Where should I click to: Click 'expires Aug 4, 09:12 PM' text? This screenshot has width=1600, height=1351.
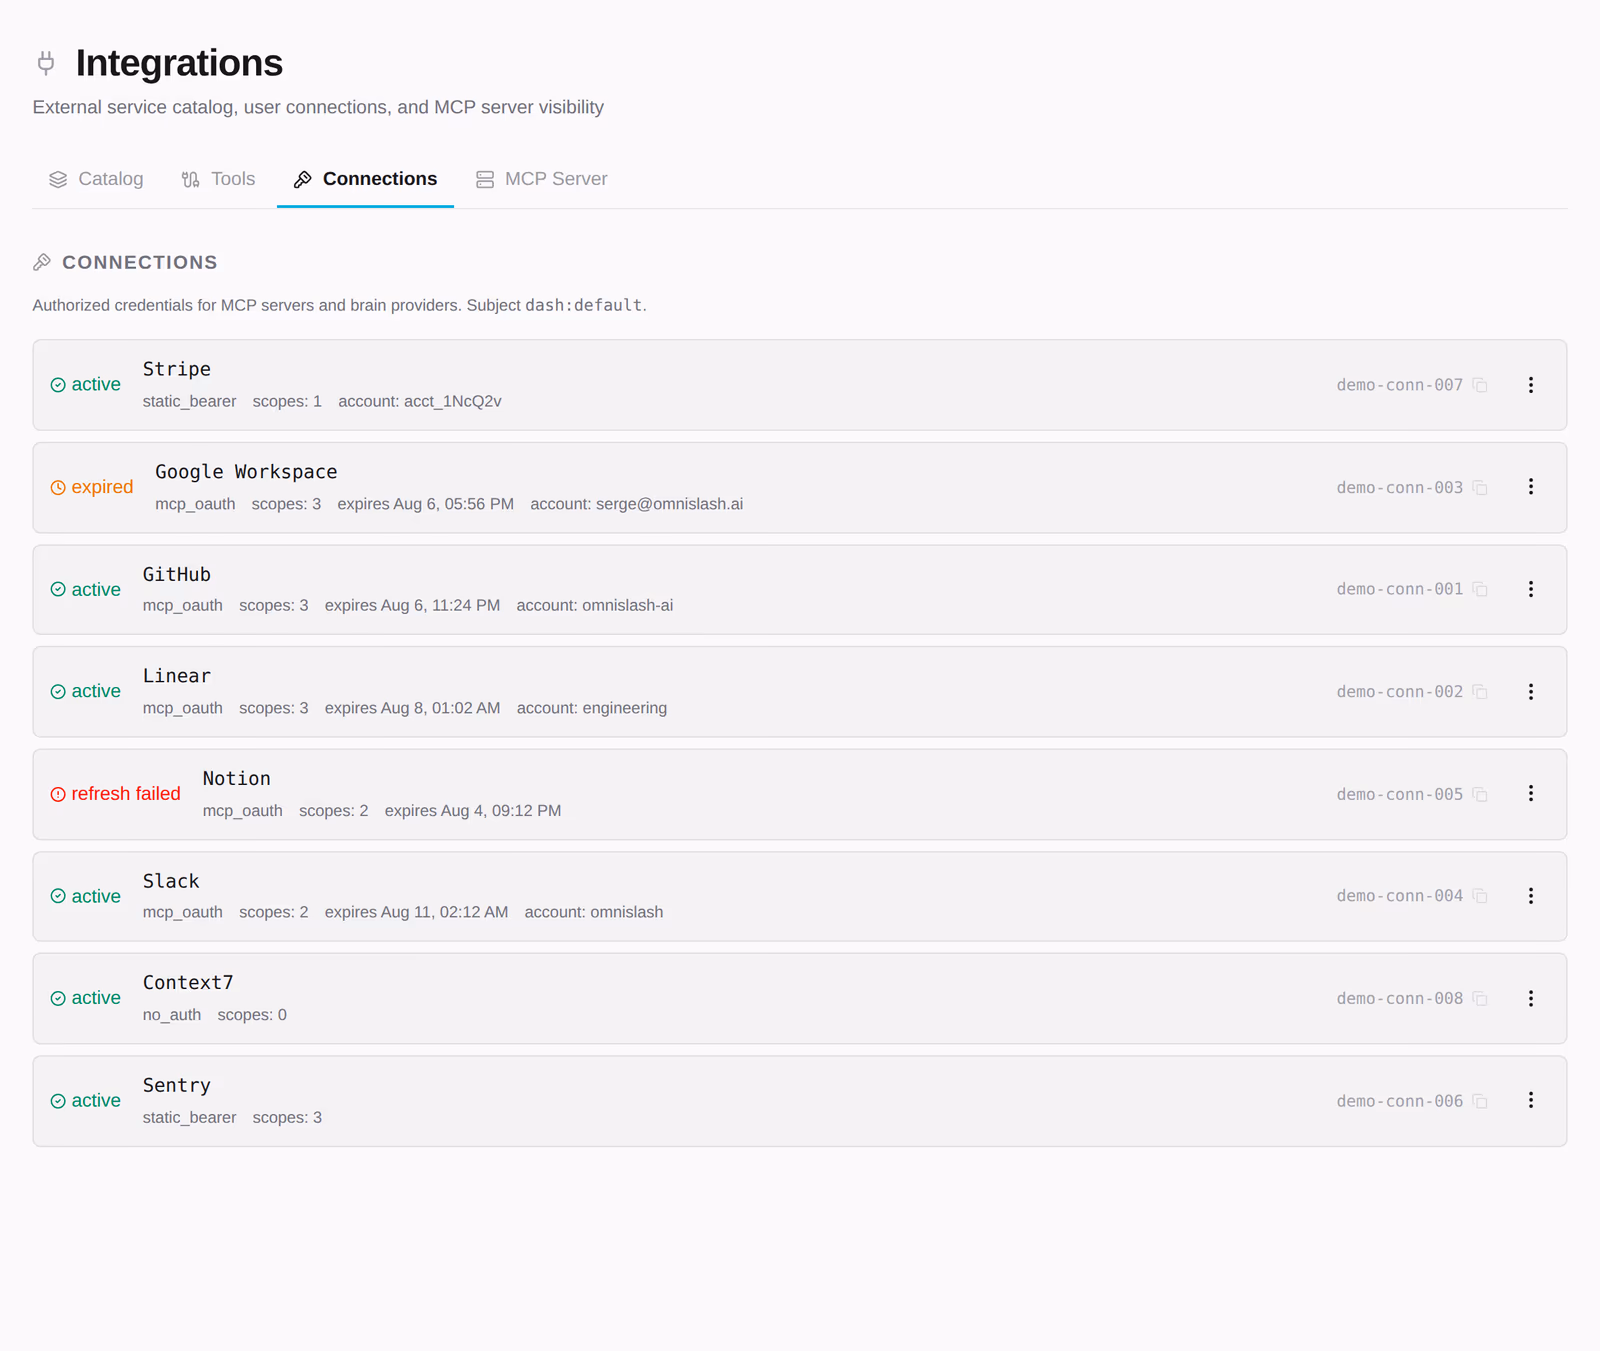(x=473, y=811)
